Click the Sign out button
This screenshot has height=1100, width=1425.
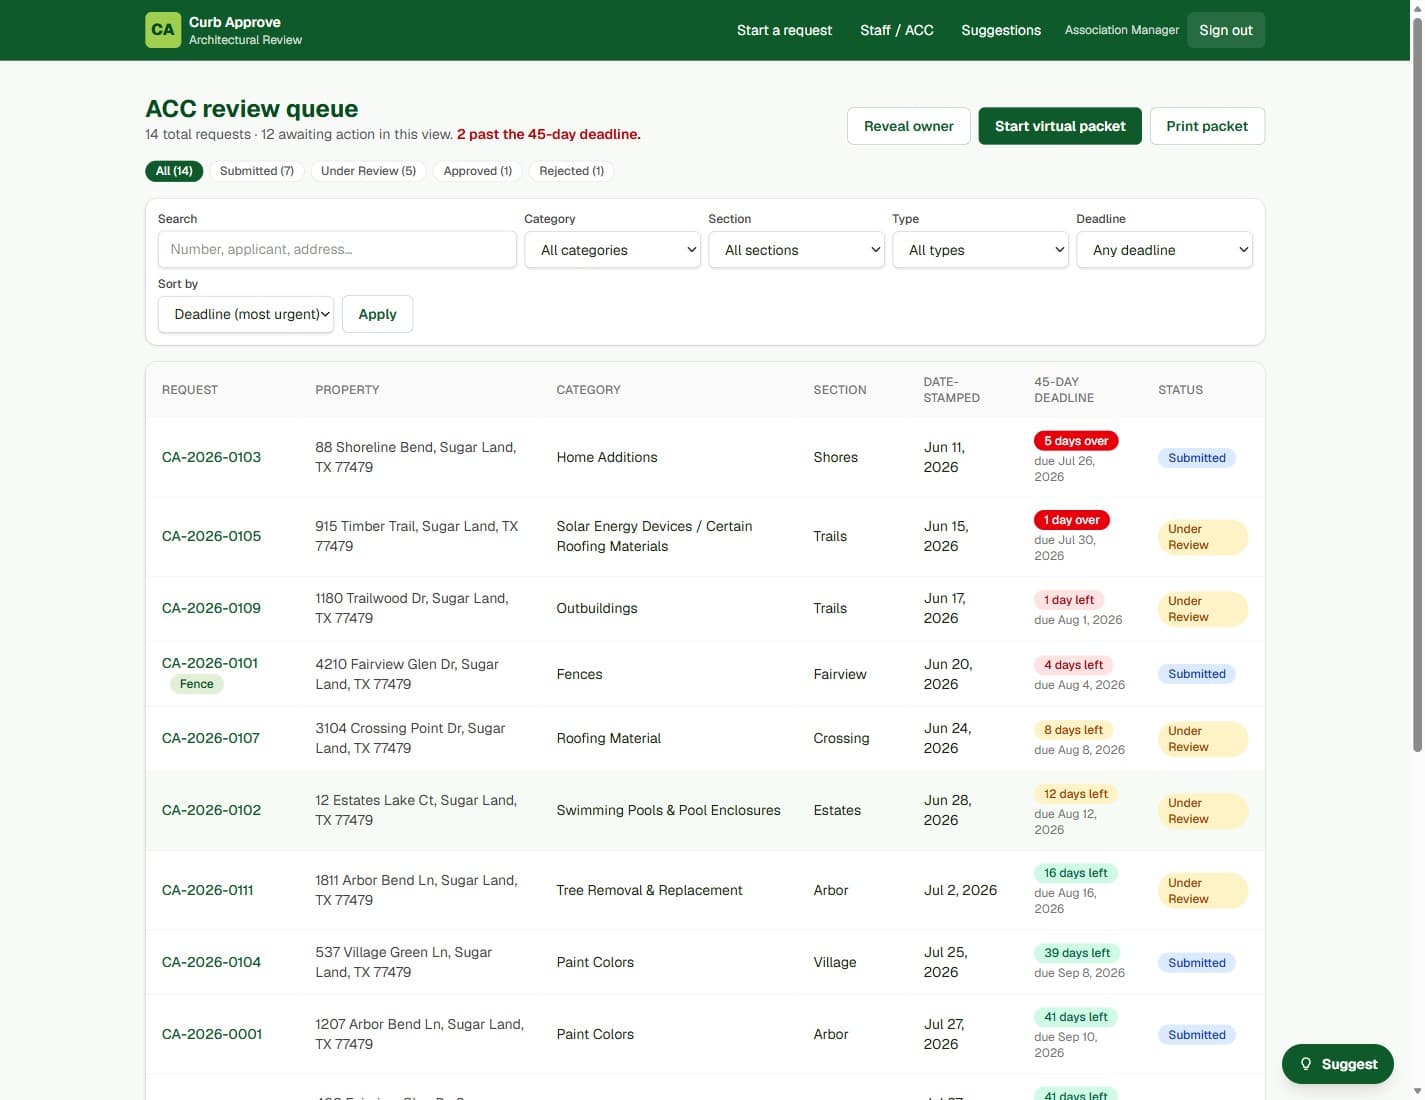pos(1226,30)
